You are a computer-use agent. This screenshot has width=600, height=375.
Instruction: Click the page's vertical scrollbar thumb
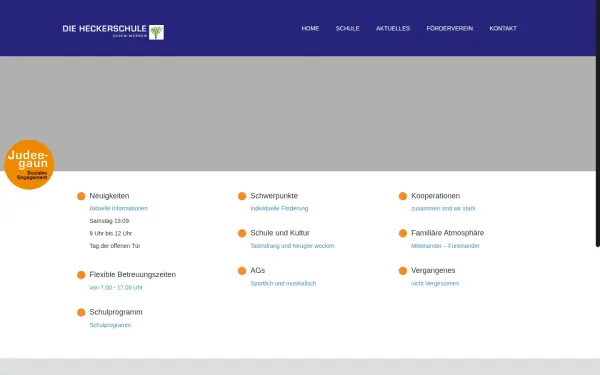tap(598, 123)
